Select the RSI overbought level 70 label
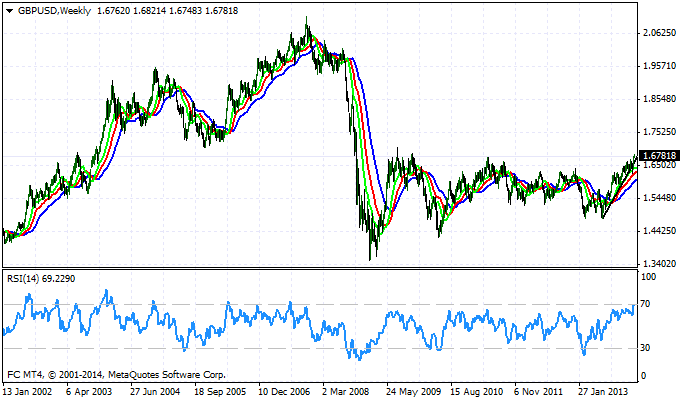 point(645,304)
